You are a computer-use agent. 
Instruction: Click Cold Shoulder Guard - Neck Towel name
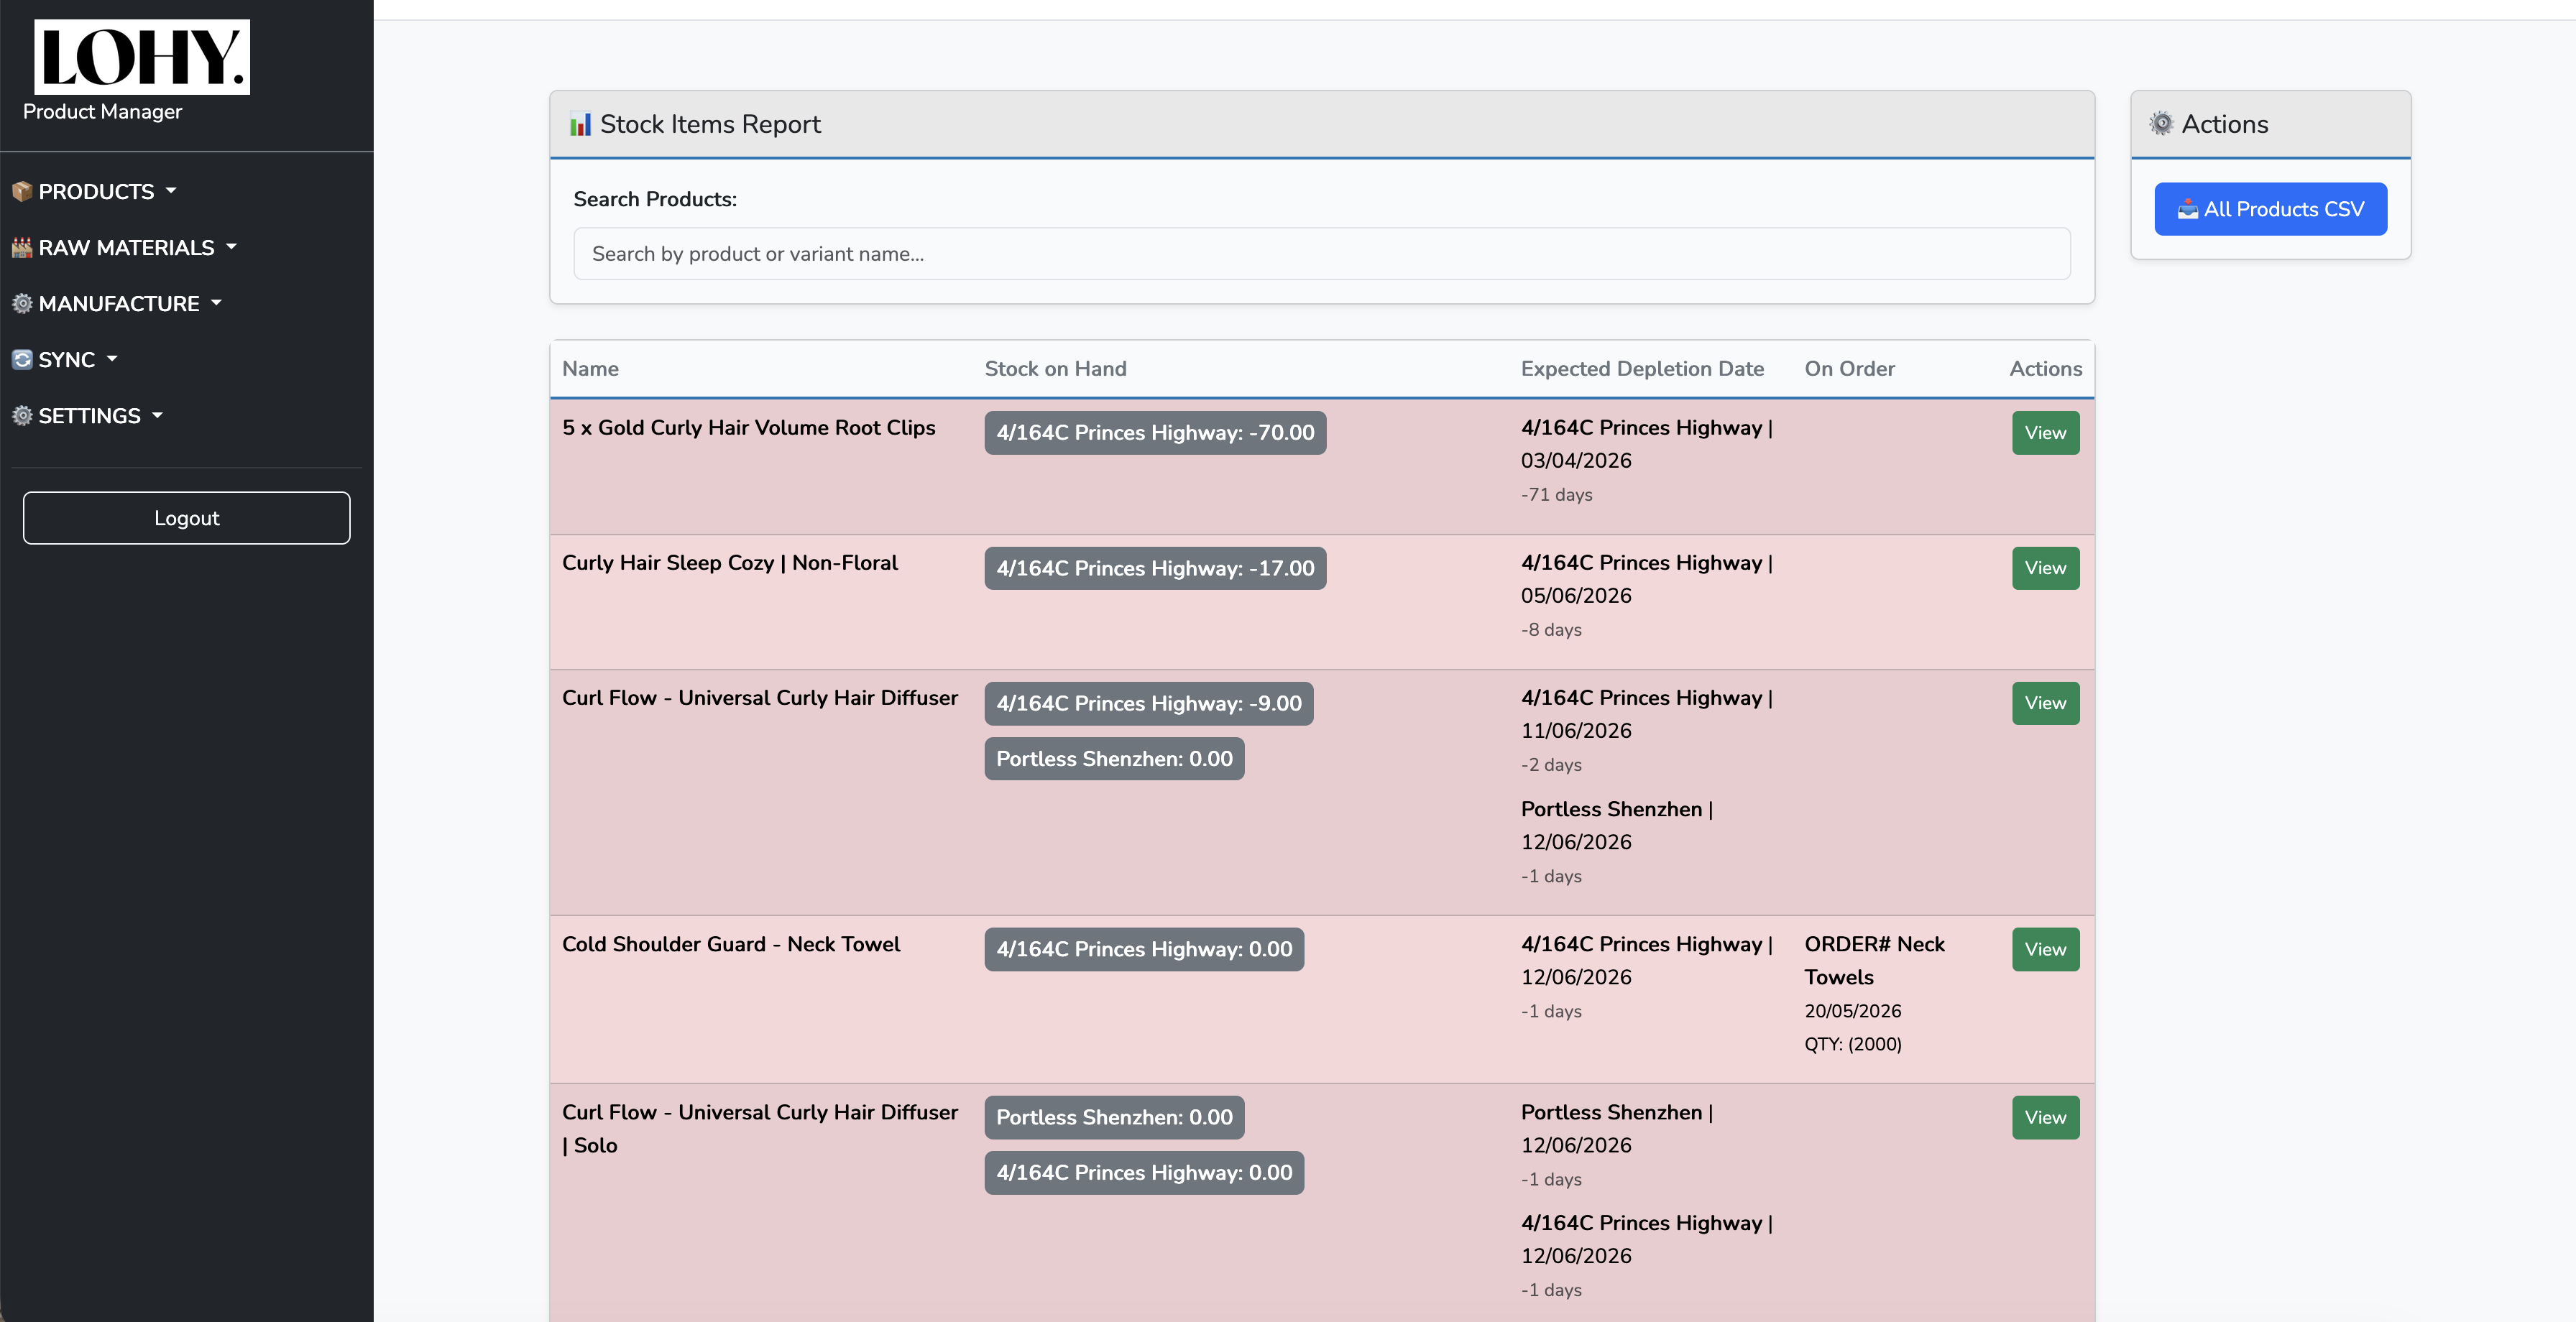(731, 944)
